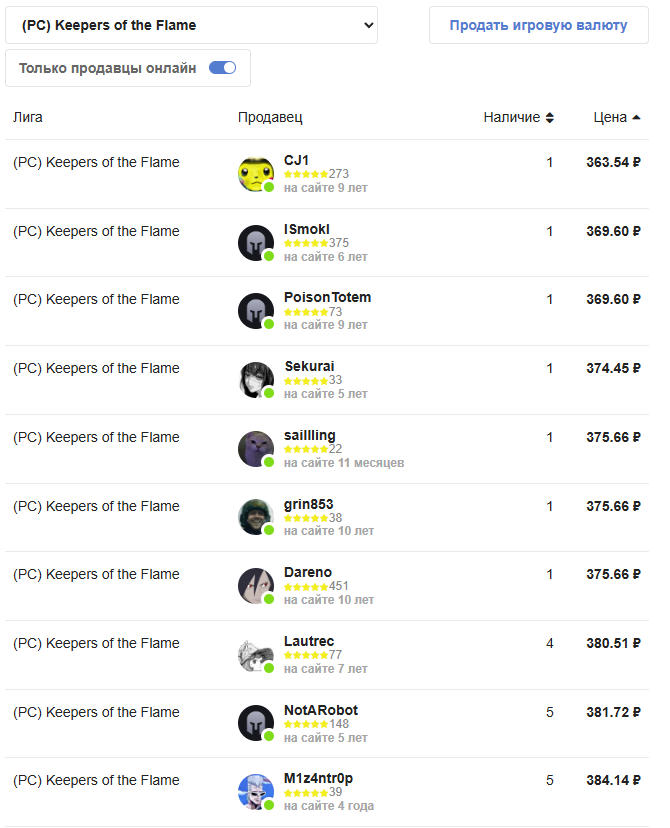Screen dimensions: 670x828
Task: Open the CJ1 offer priced 363.54 ₽
Action: (x=613, y=162)
